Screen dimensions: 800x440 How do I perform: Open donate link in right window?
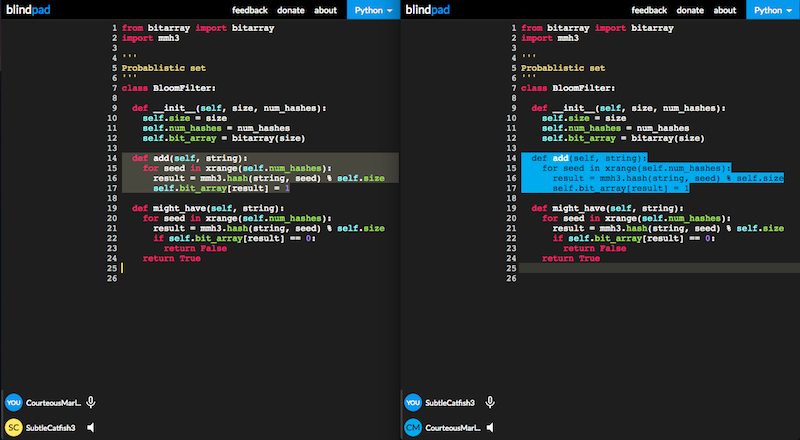[690, 10]
